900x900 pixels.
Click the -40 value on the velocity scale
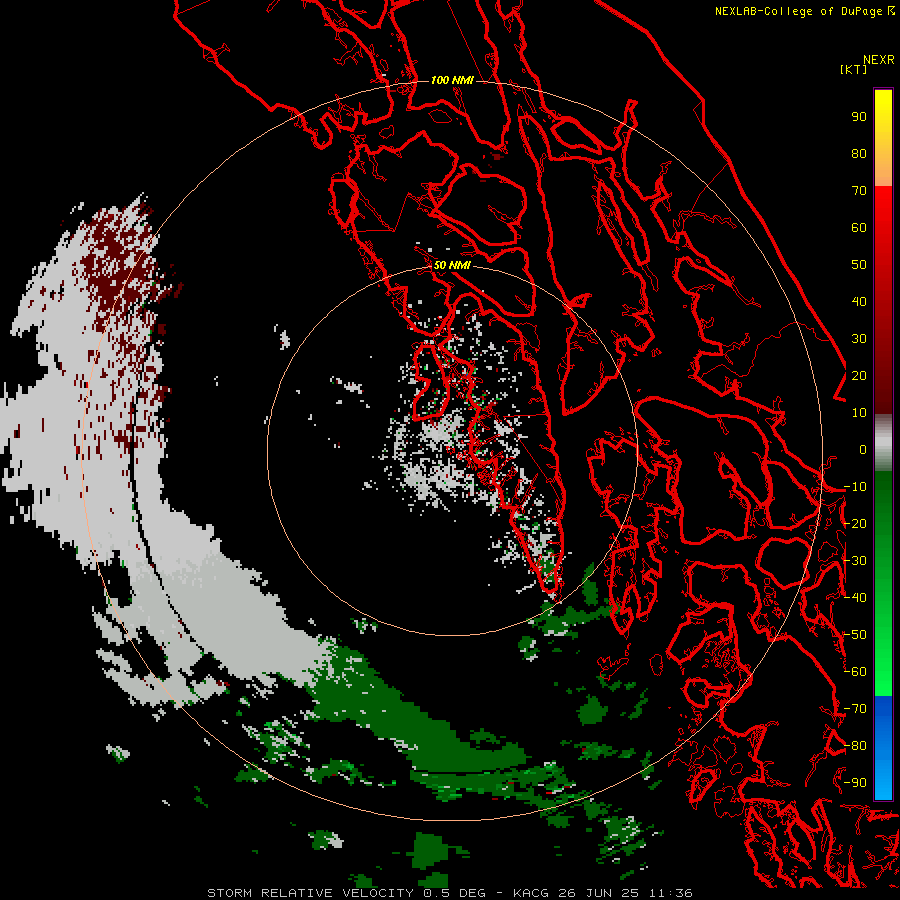855,598
